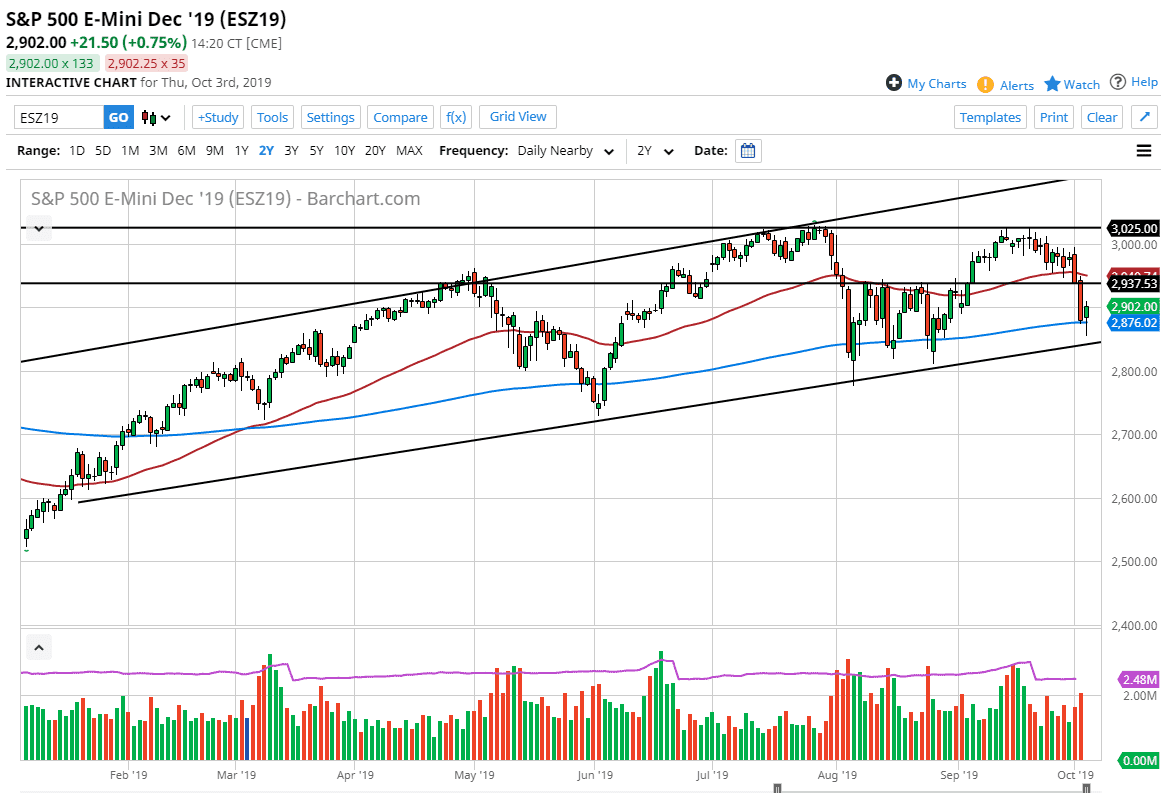Image resolution: width=1173 pixels, height=793 pixels.
Task: Select the candlestick chart style icon
Action: [x=147, y=117]
